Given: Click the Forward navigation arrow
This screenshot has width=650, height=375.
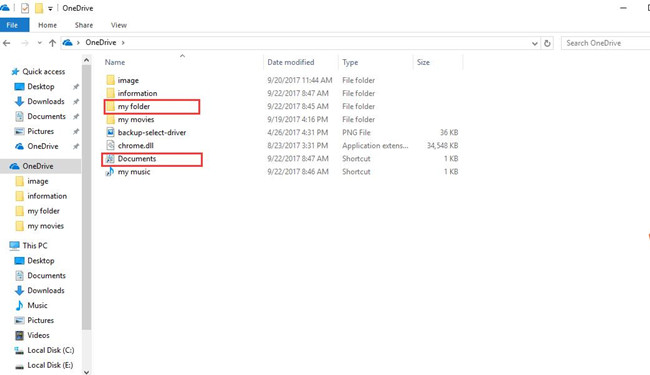Looking at the screenshot, I should point(25,43).
